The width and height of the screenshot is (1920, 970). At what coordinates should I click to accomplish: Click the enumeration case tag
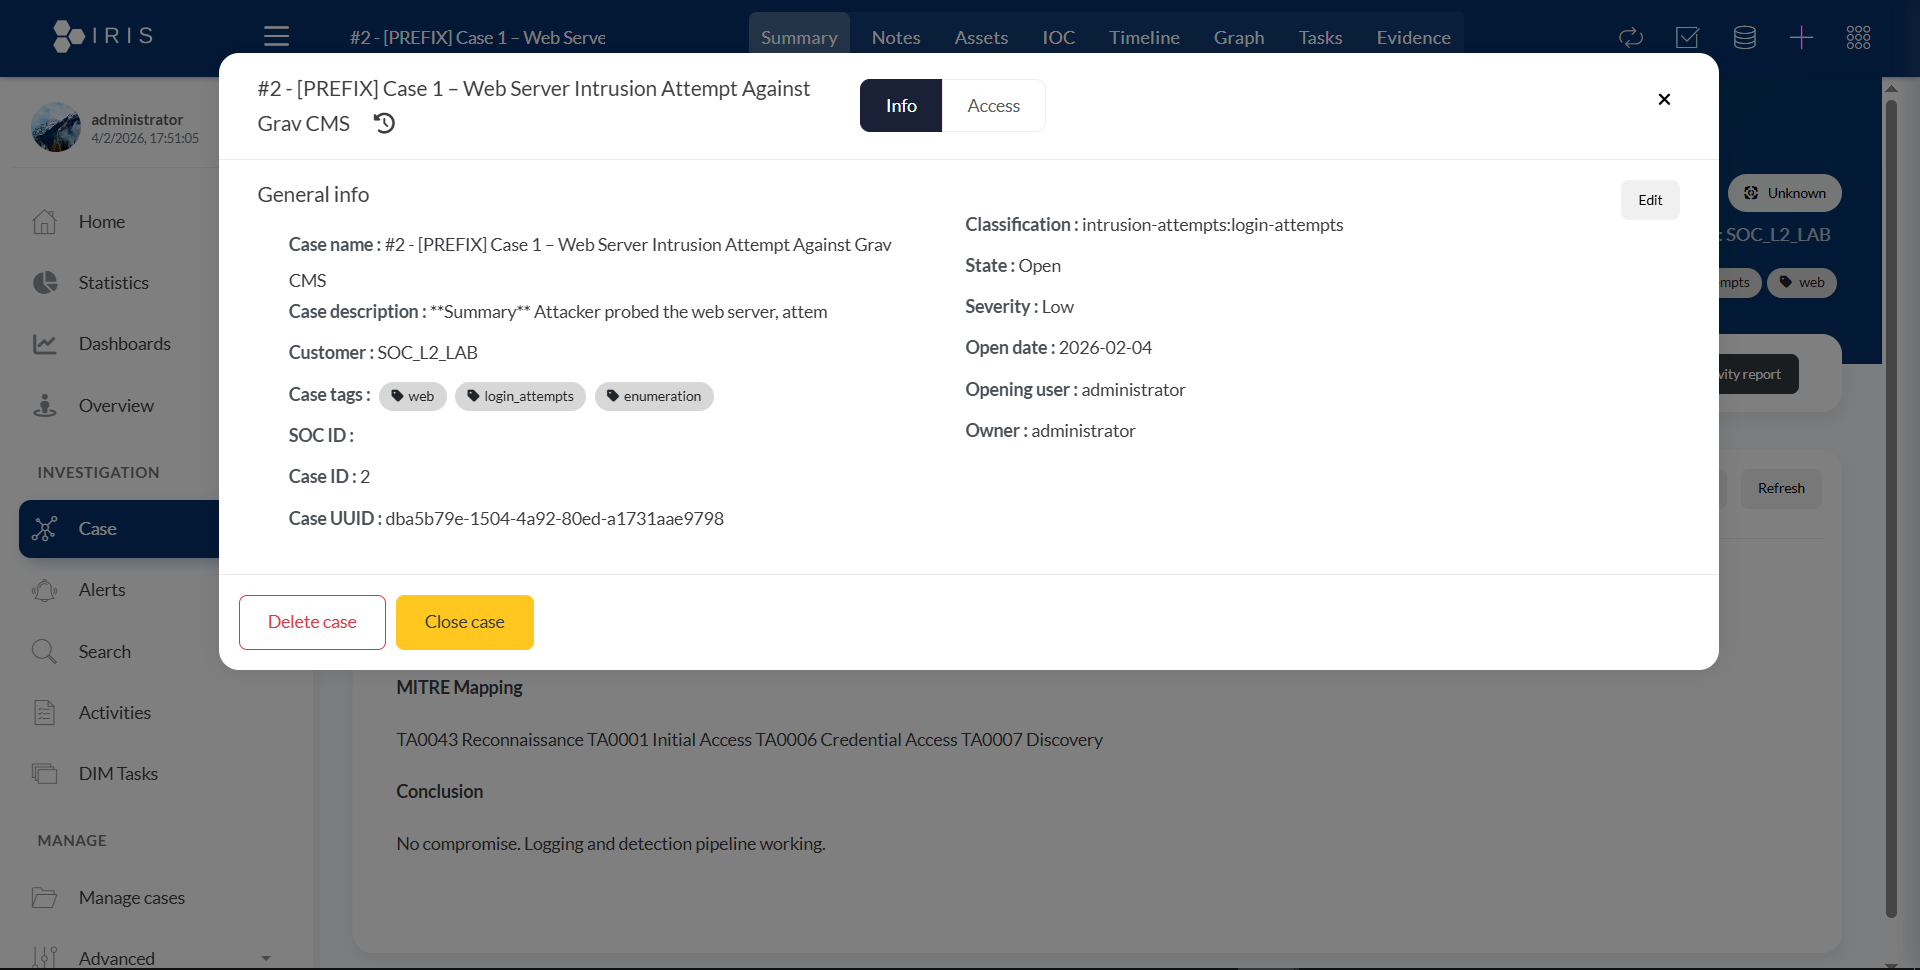click(x=654, y=396)
